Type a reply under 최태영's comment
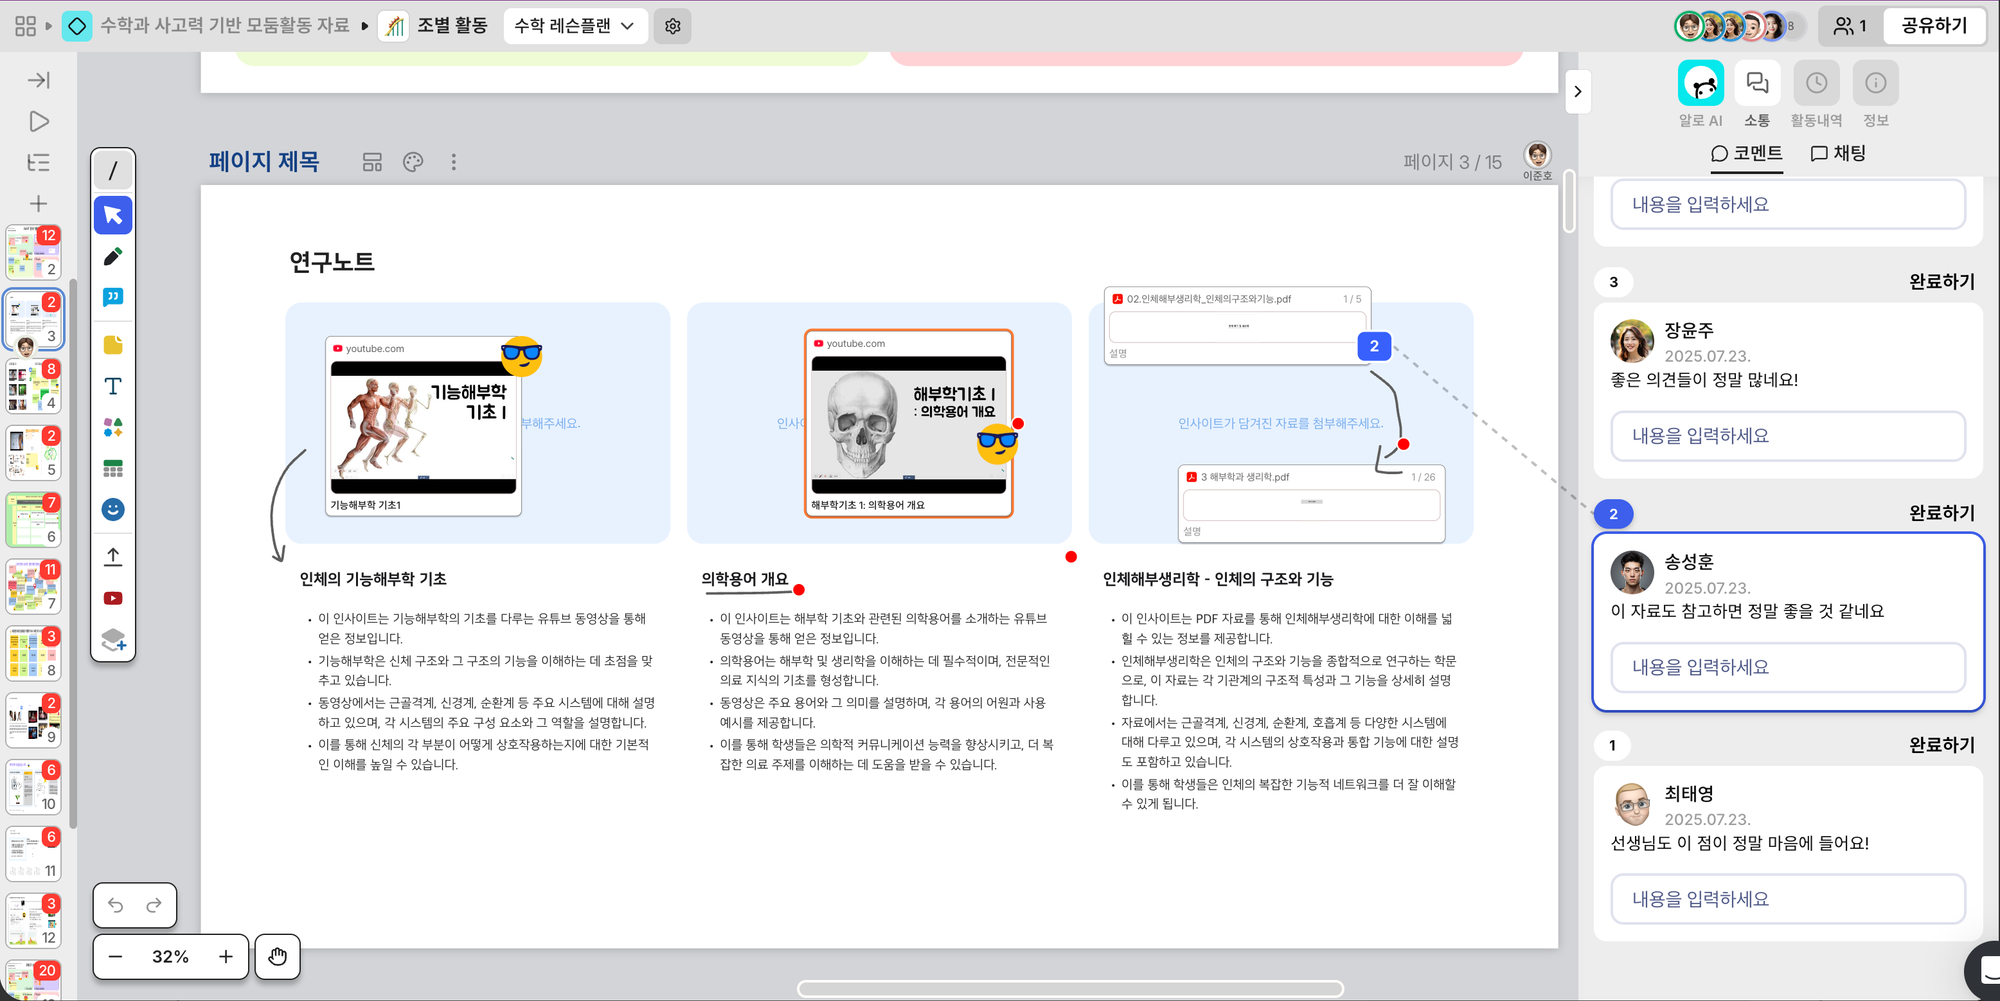The width and height of the screenshot is (2000, 1001). click(x=1787, y=899)
